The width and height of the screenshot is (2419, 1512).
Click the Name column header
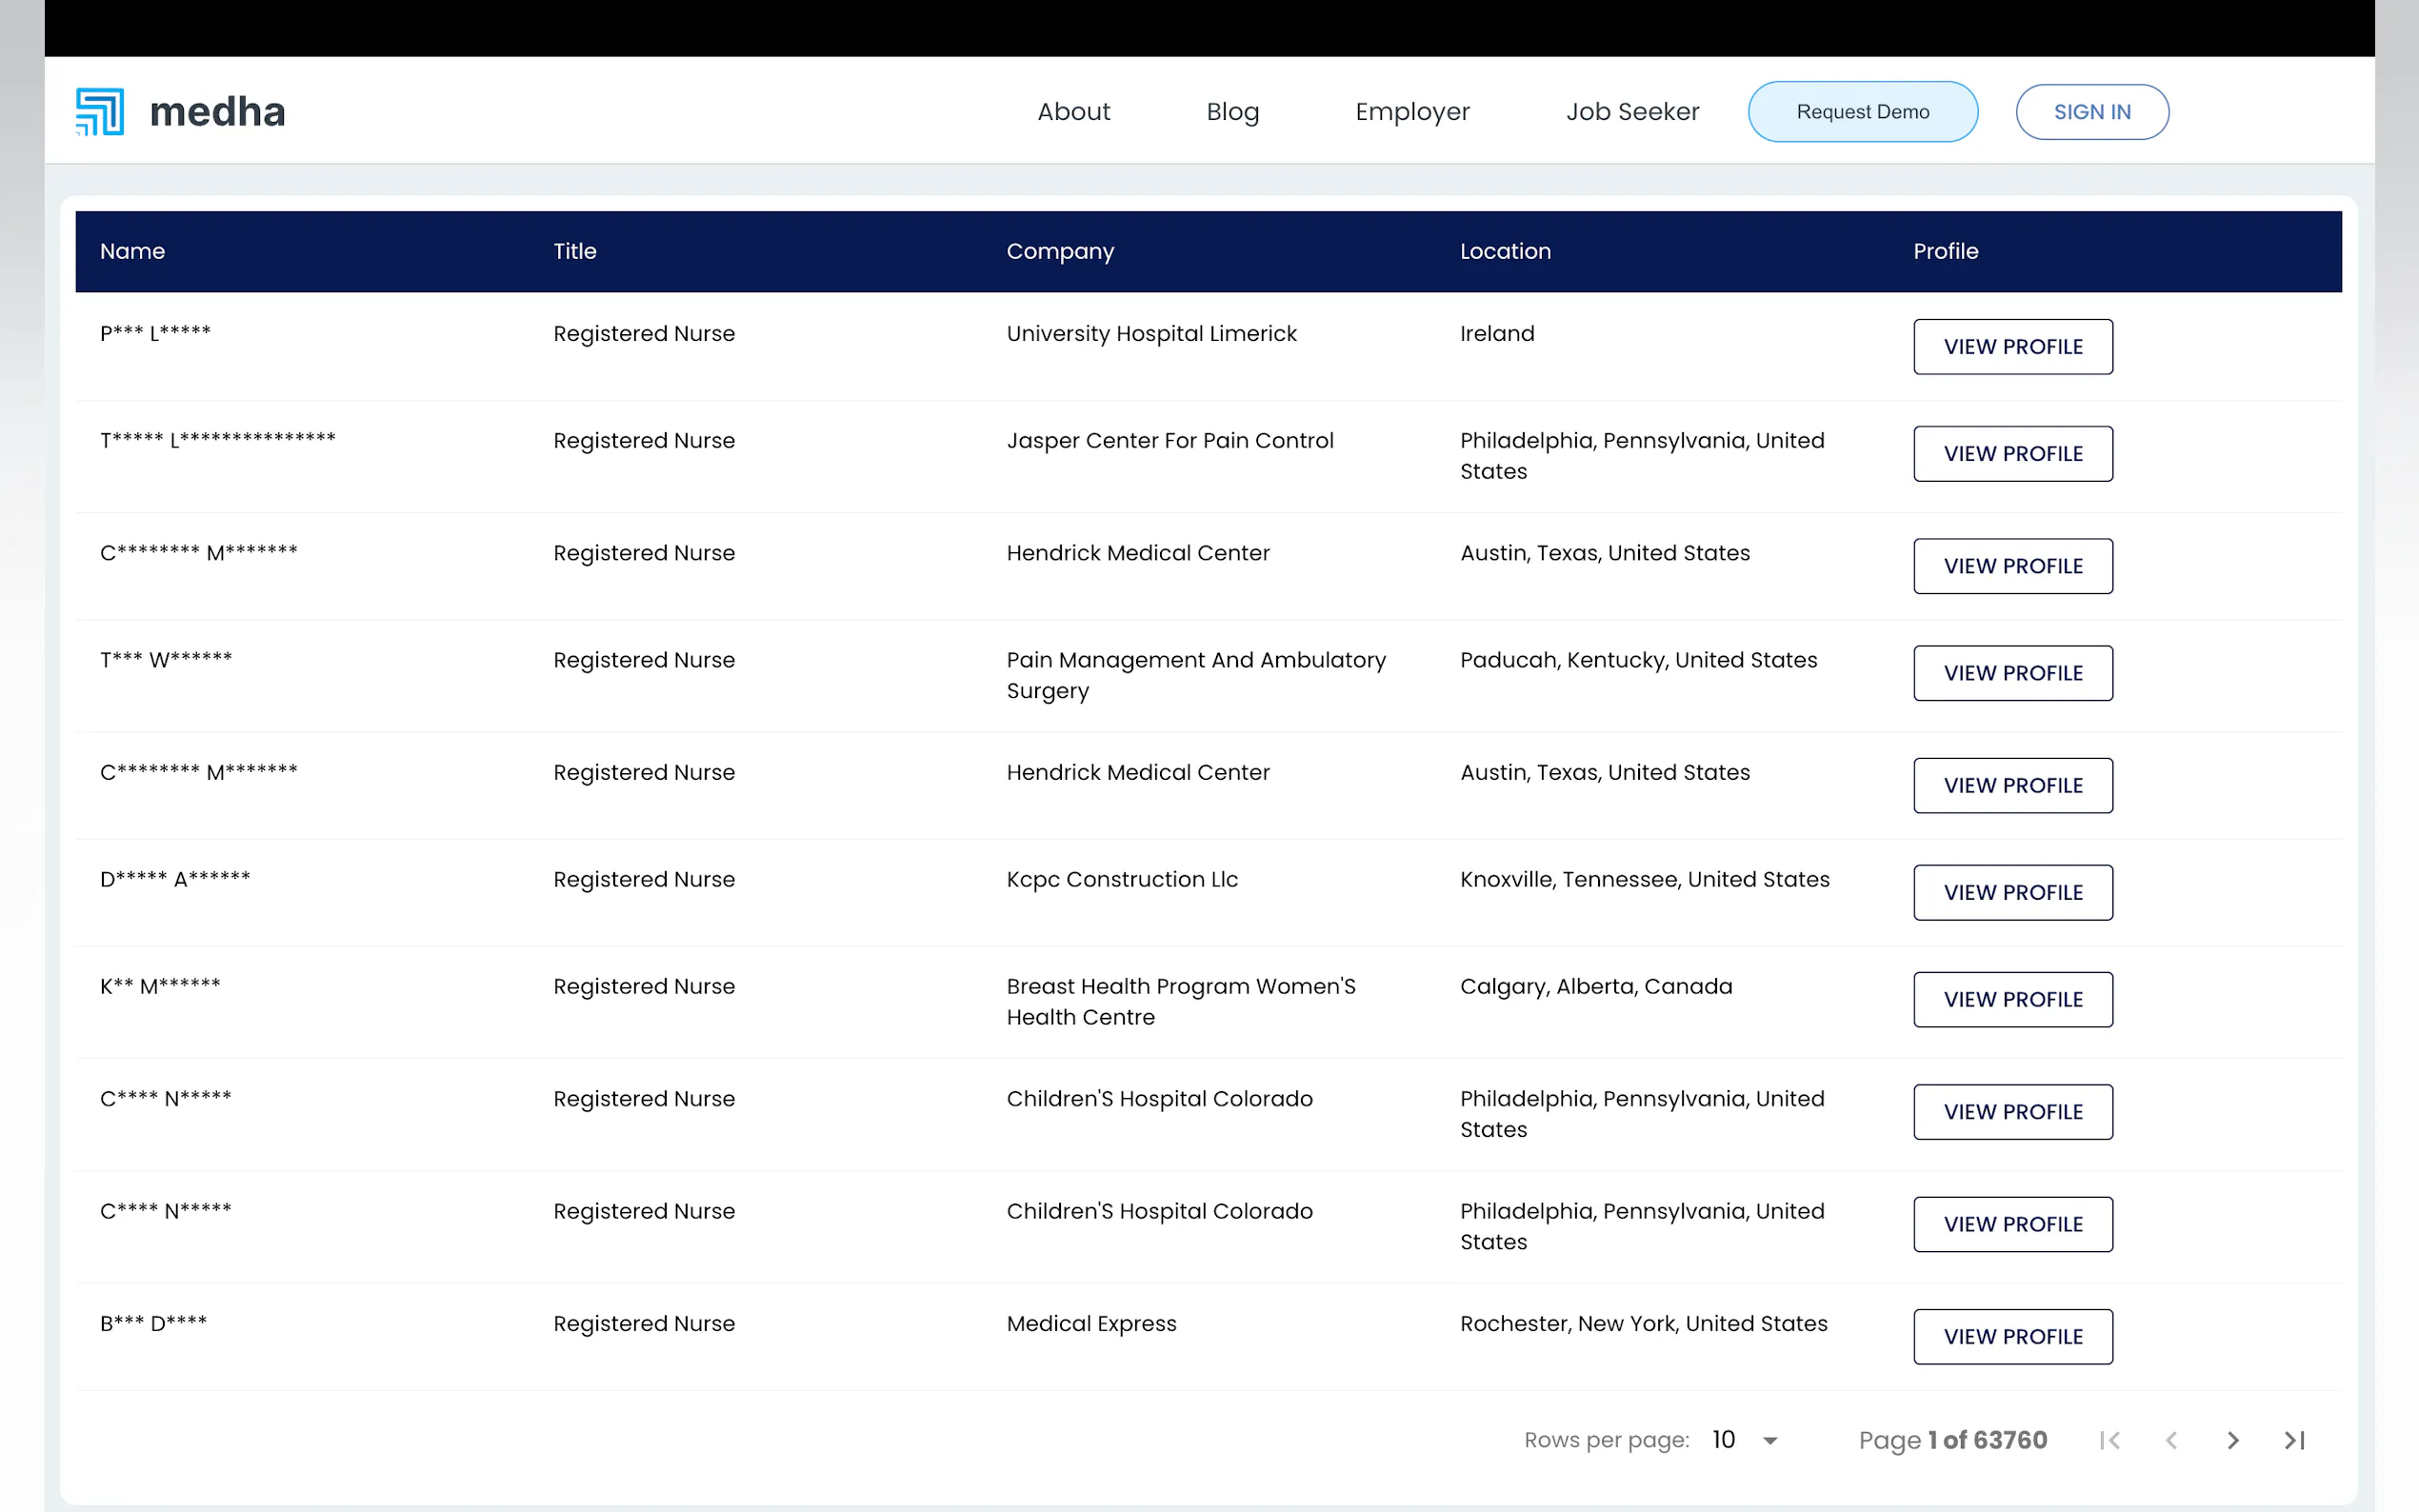[x=132, y=251]
